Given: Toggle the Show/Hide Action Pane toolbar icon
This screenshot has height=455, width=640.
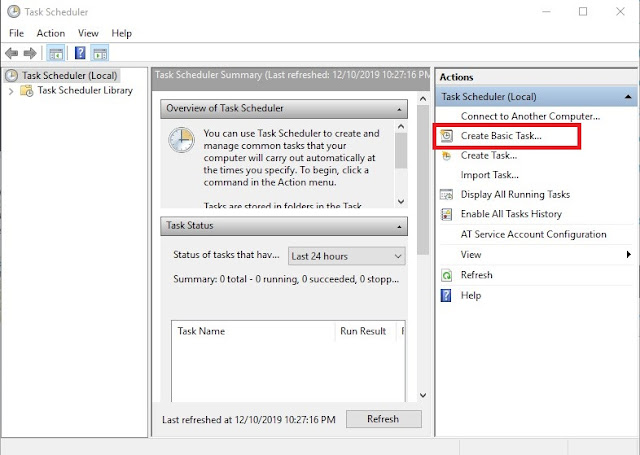Looking at the screenshot, I should (100, 53).
